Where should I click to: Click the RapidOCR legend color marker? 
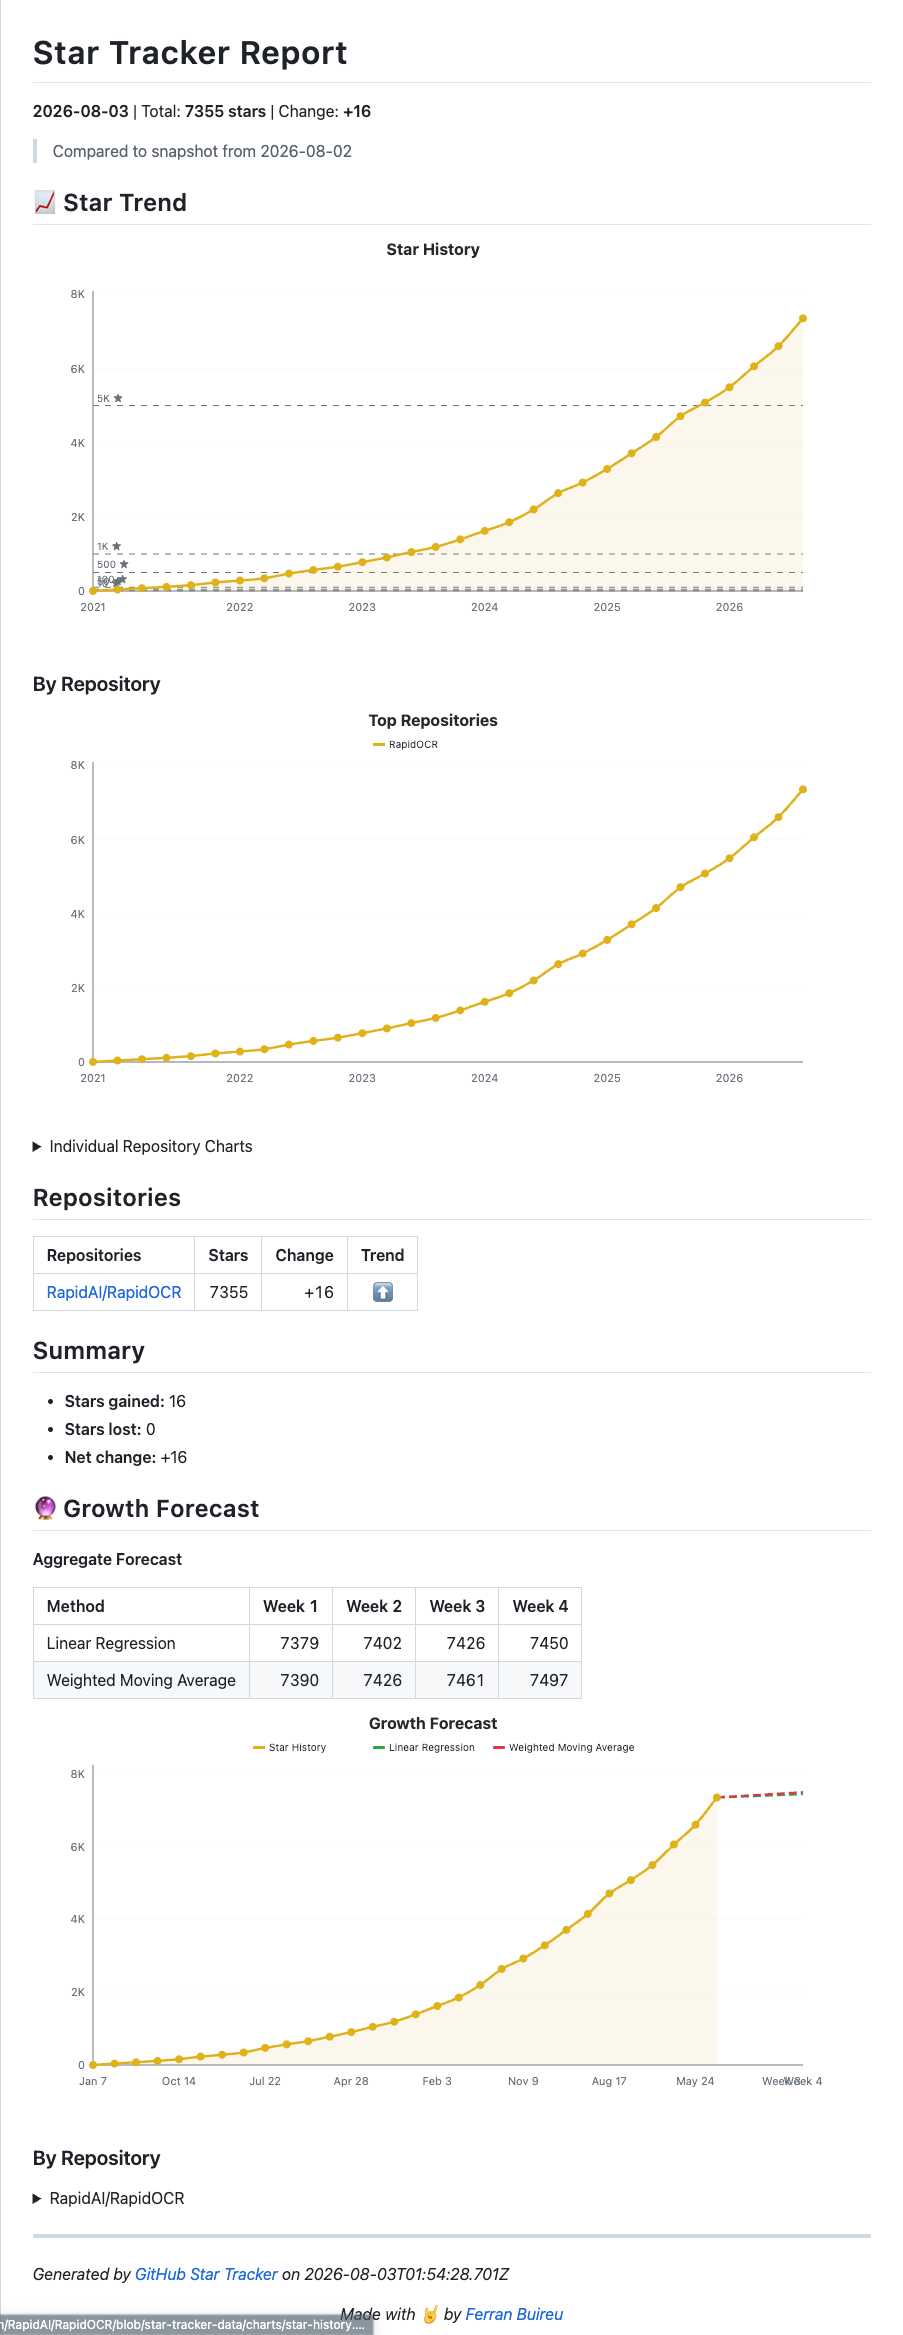click(x=379, y=744)
